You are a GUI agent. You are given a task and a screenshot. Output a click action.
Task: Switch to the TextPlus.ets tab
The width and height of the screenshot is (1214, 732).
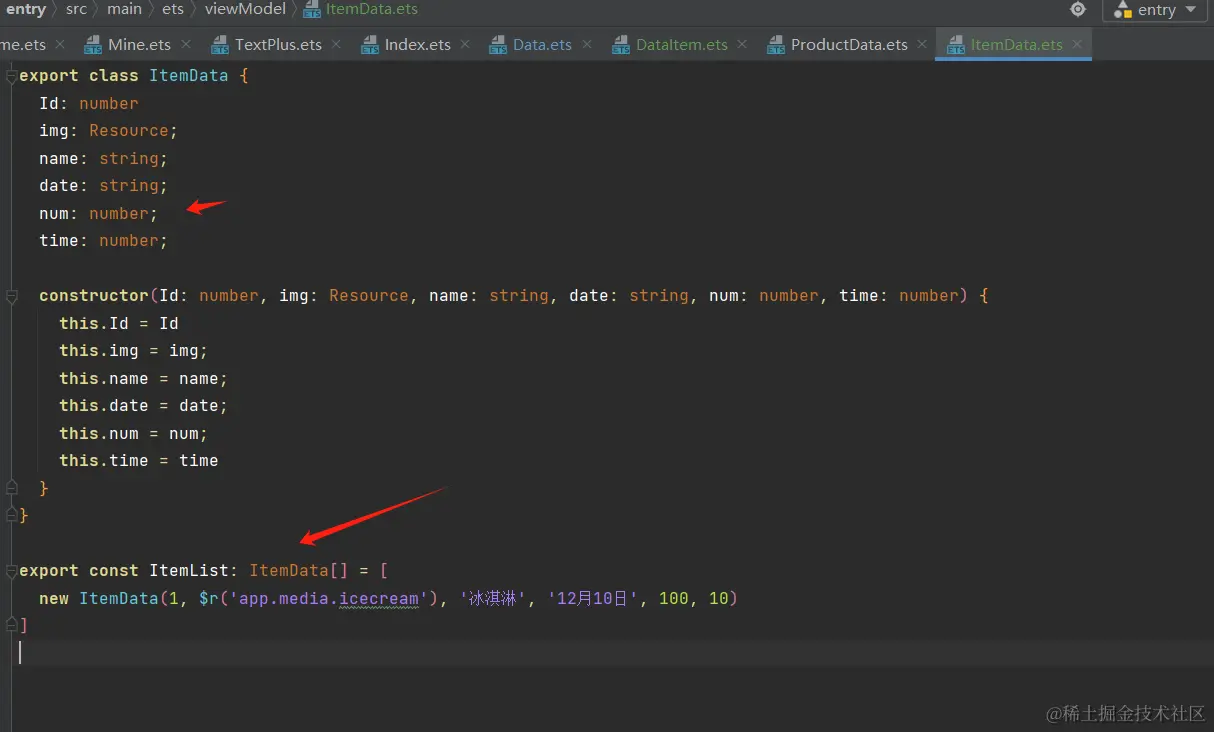[278, 44]
